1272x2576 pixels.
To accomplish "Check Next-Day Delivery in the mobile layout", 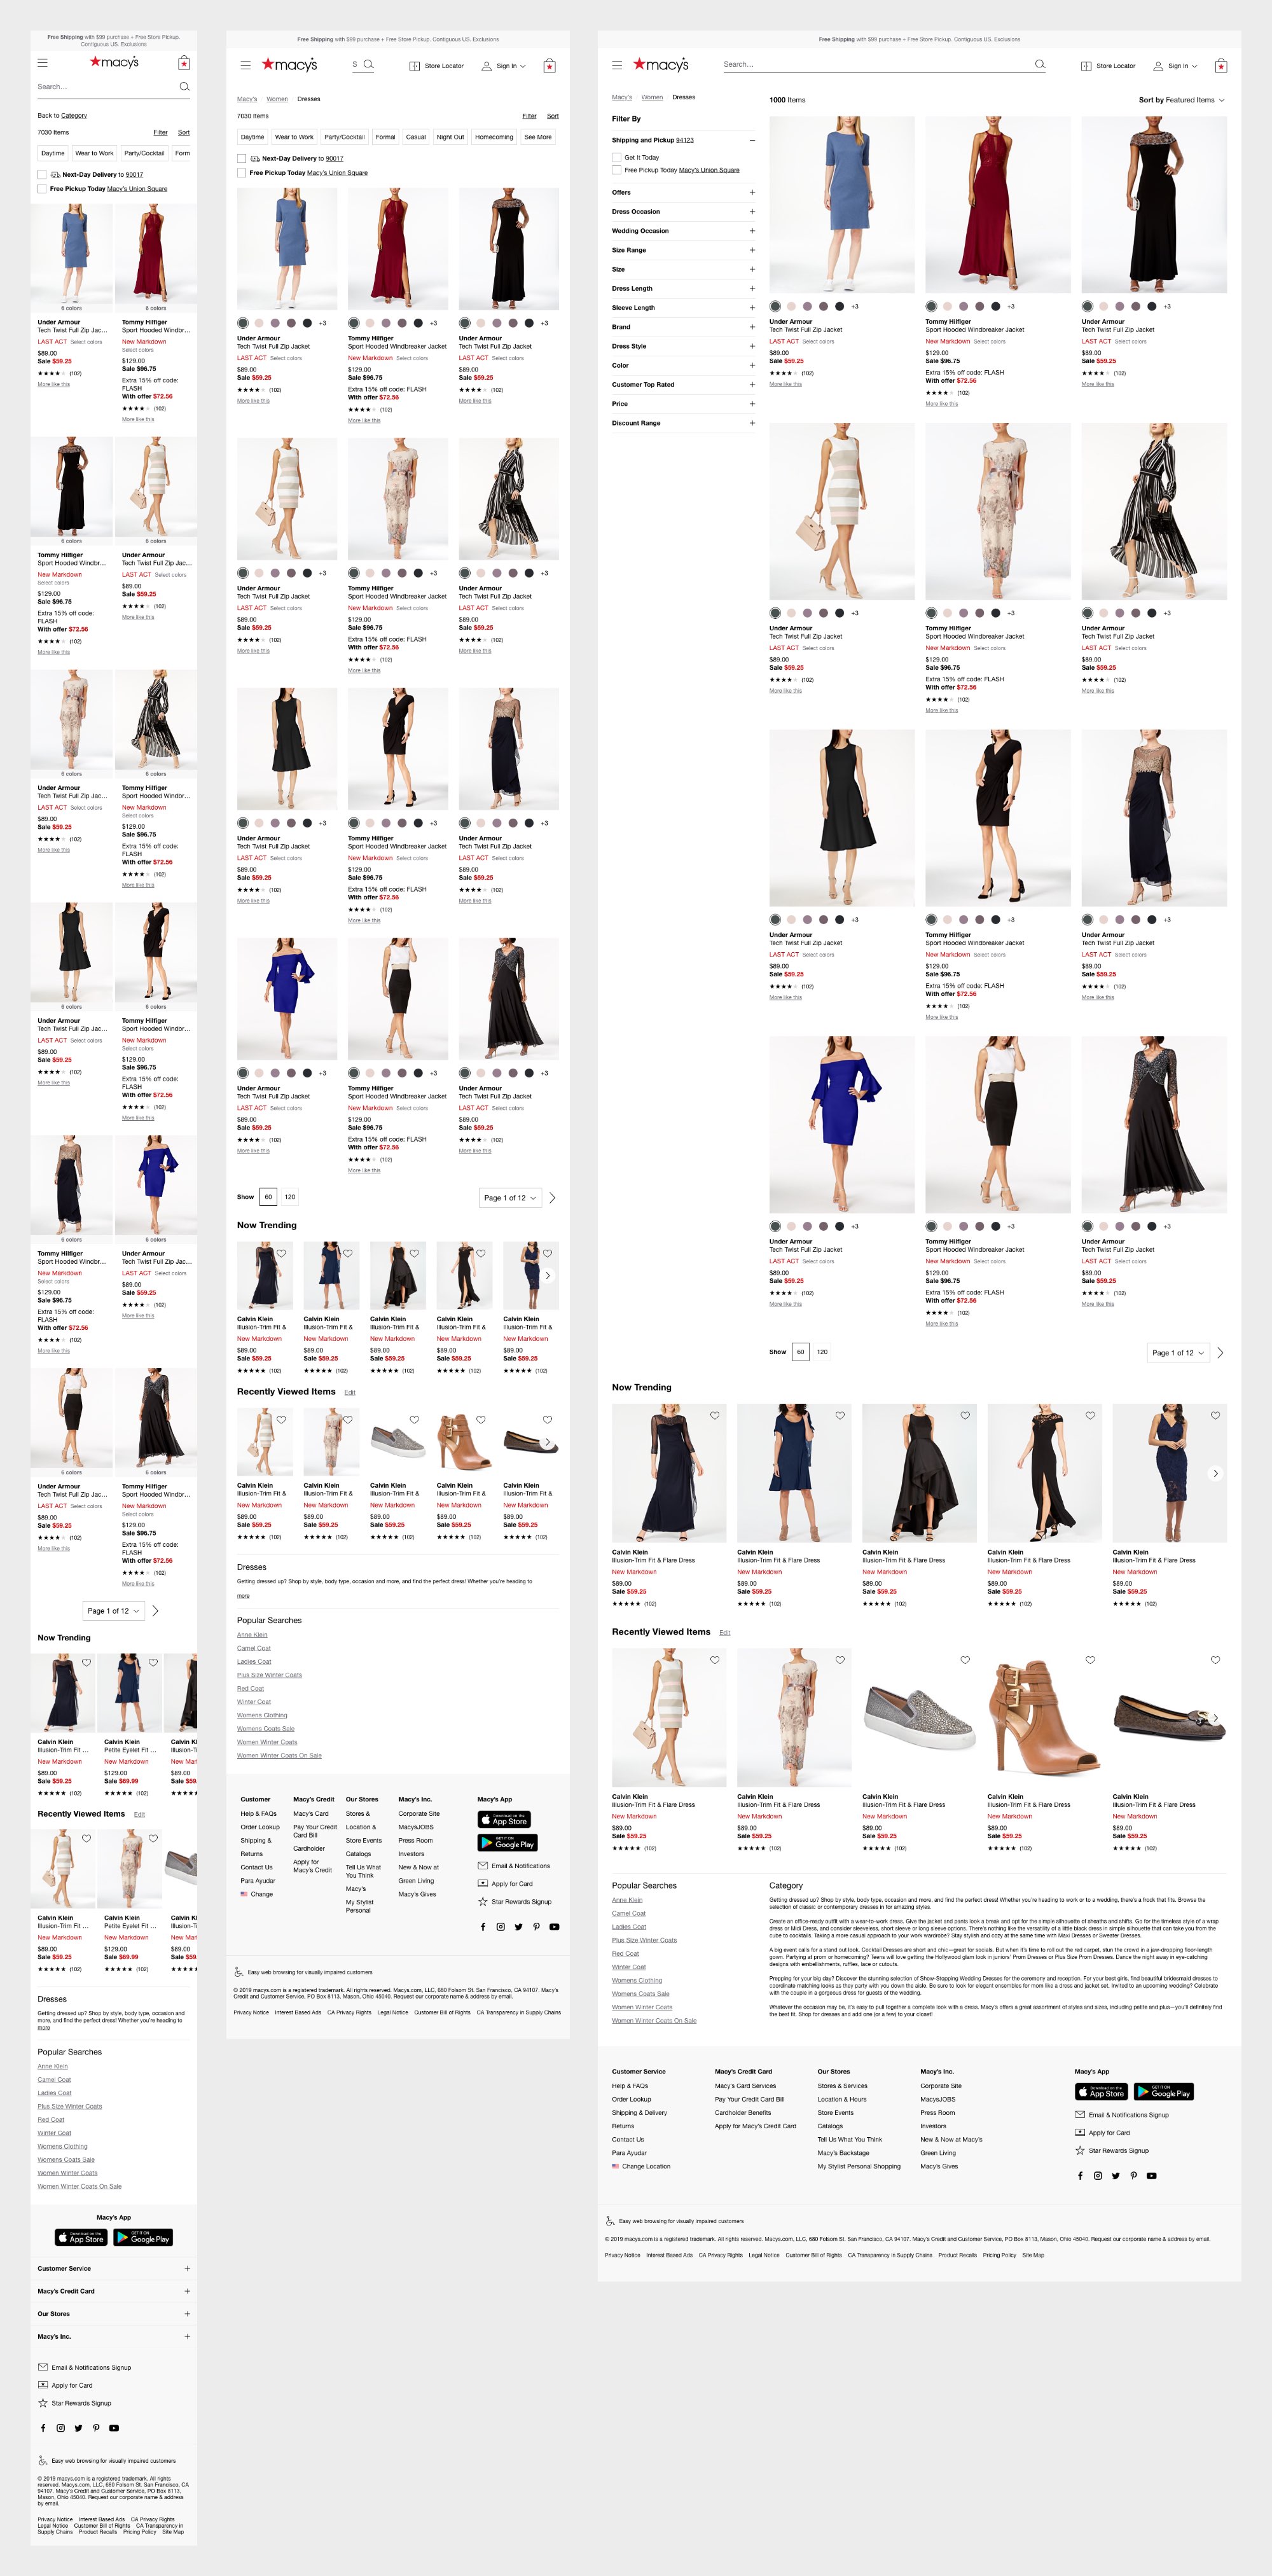I will pos(42,174).
